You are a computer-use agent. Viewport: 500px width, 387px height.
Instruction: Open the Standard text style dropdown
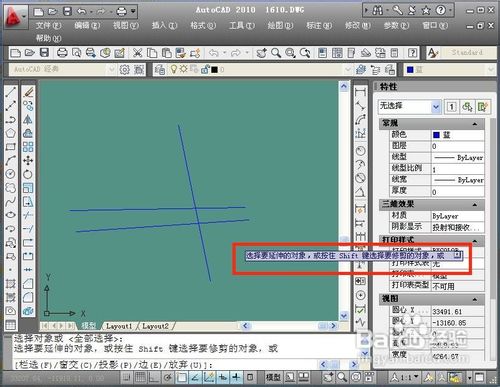tap(467, 52)
